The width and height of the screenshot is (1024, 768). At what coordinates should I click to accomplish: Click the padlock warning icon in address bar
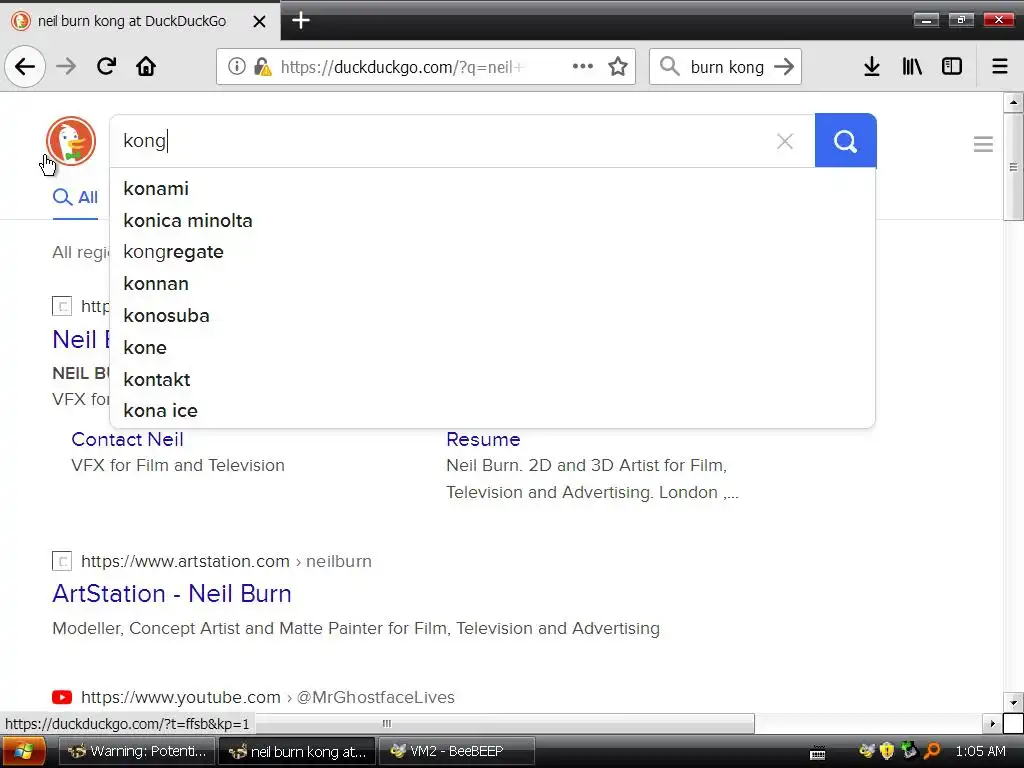click(x=263, y=66)
